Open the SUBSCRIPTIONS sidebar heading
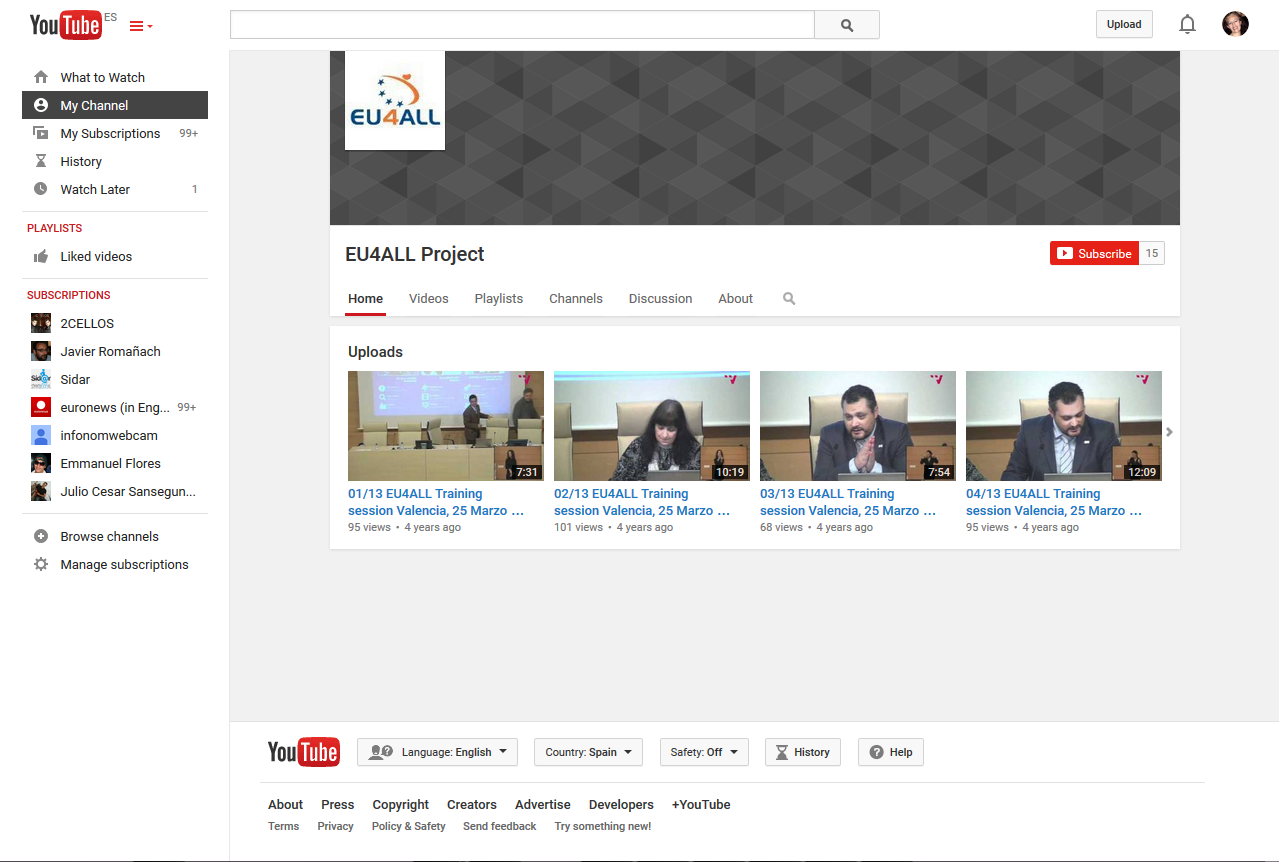This screenshot has width=1279, height=862. click(69, 295)
